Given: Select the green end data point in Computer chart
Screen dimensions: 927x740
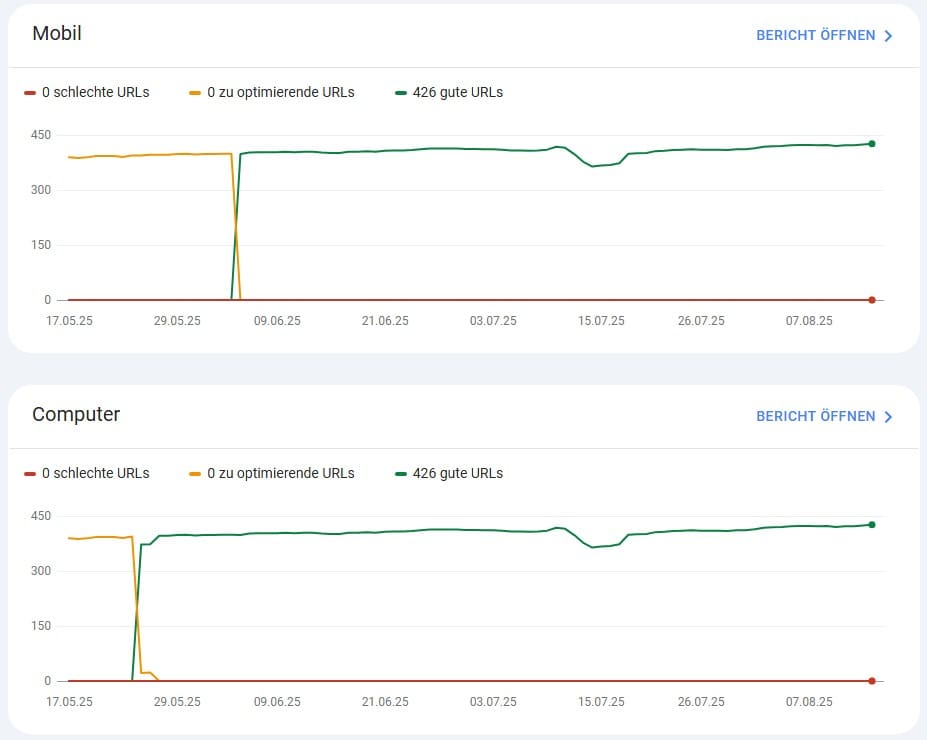Looking at the screenshot, I should (872, 525).
